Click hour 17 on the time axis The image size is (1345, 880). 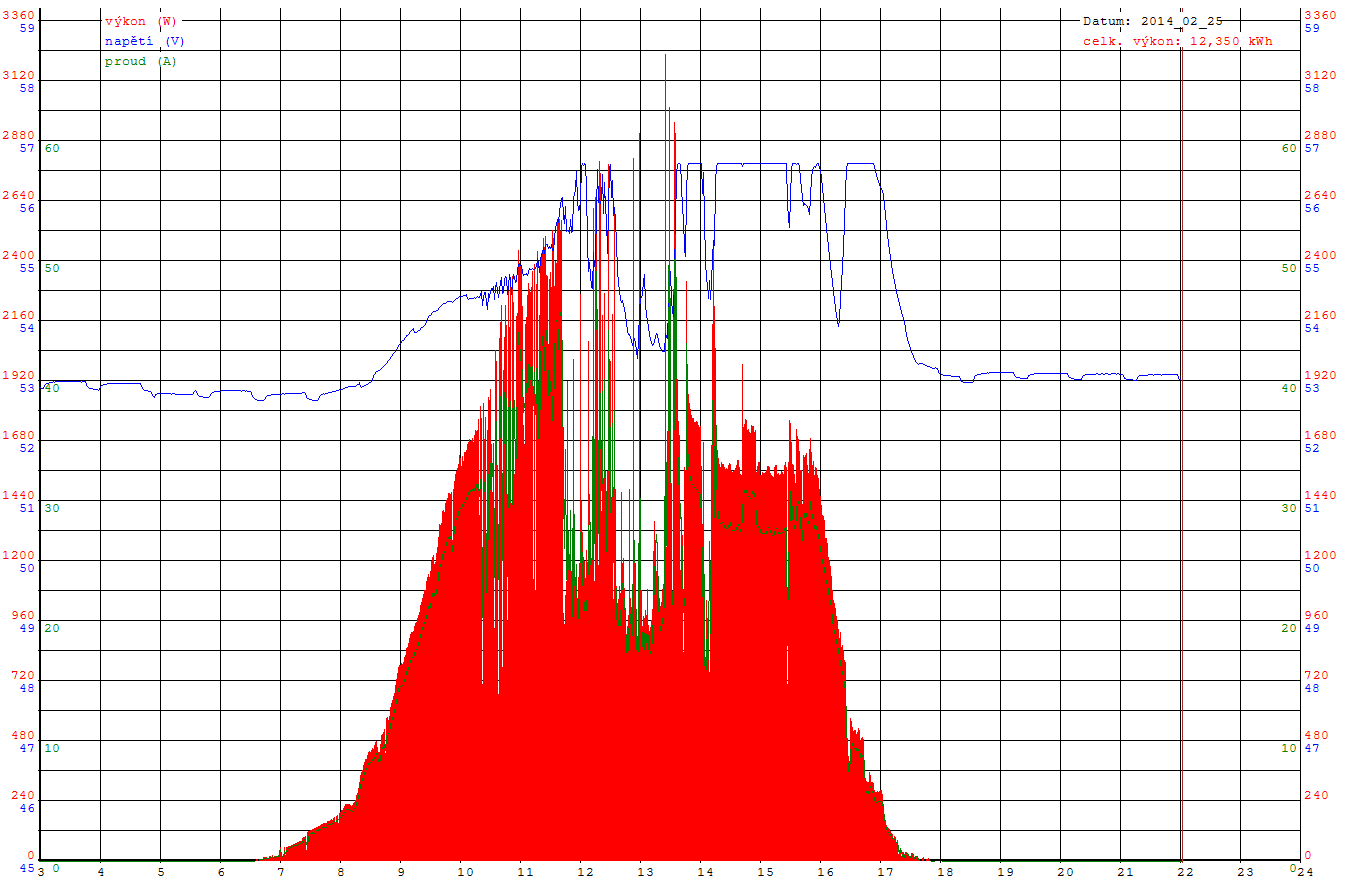coord(885,871)
